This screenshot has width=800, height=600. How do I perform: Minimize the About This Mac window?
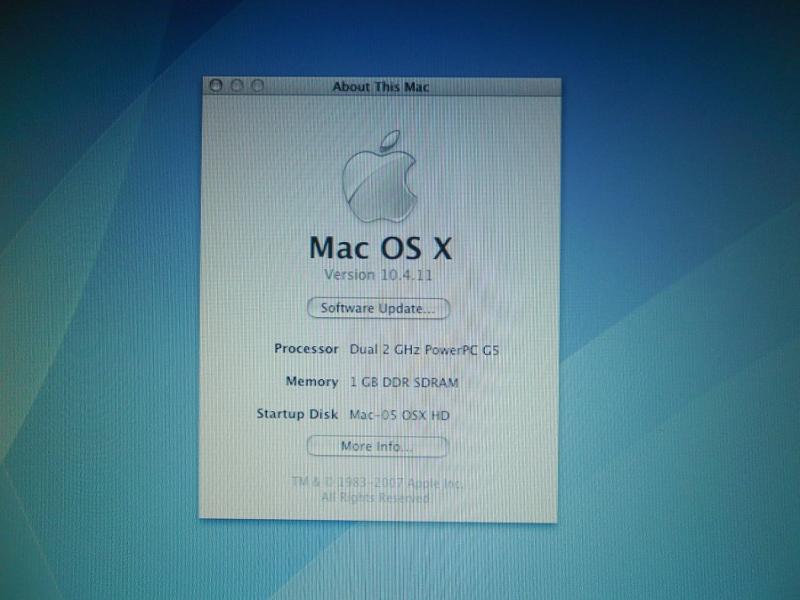(x=237, y=86)
